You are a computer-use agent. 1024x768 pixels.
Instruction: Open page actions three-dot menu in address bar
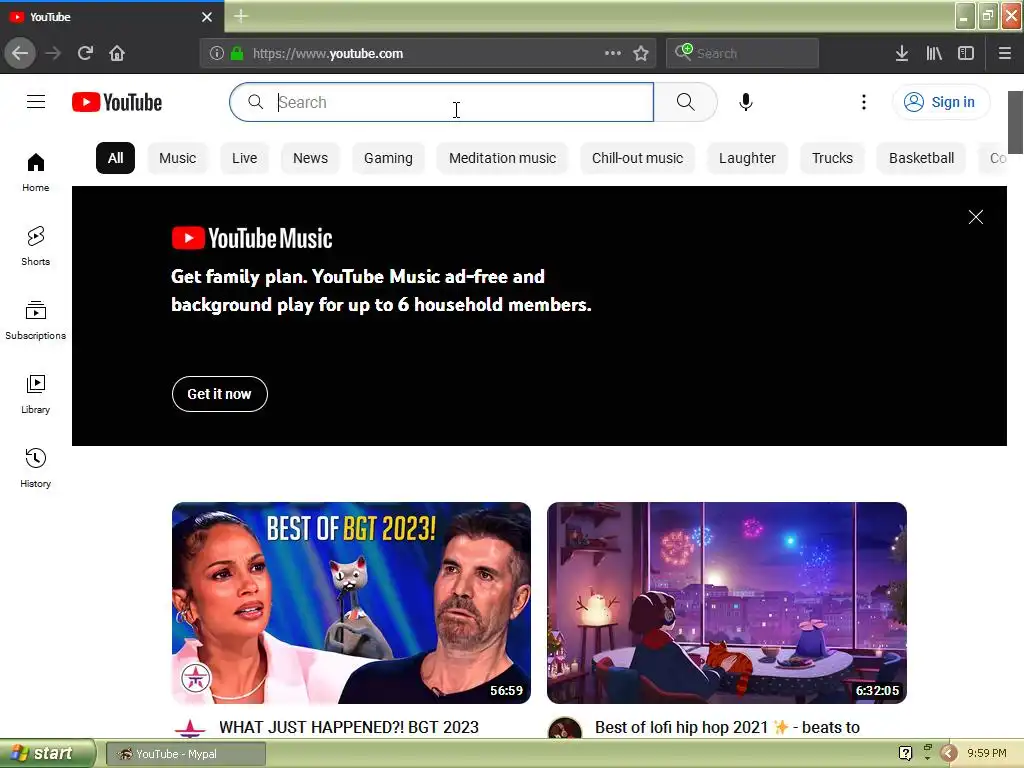(613, 54)
